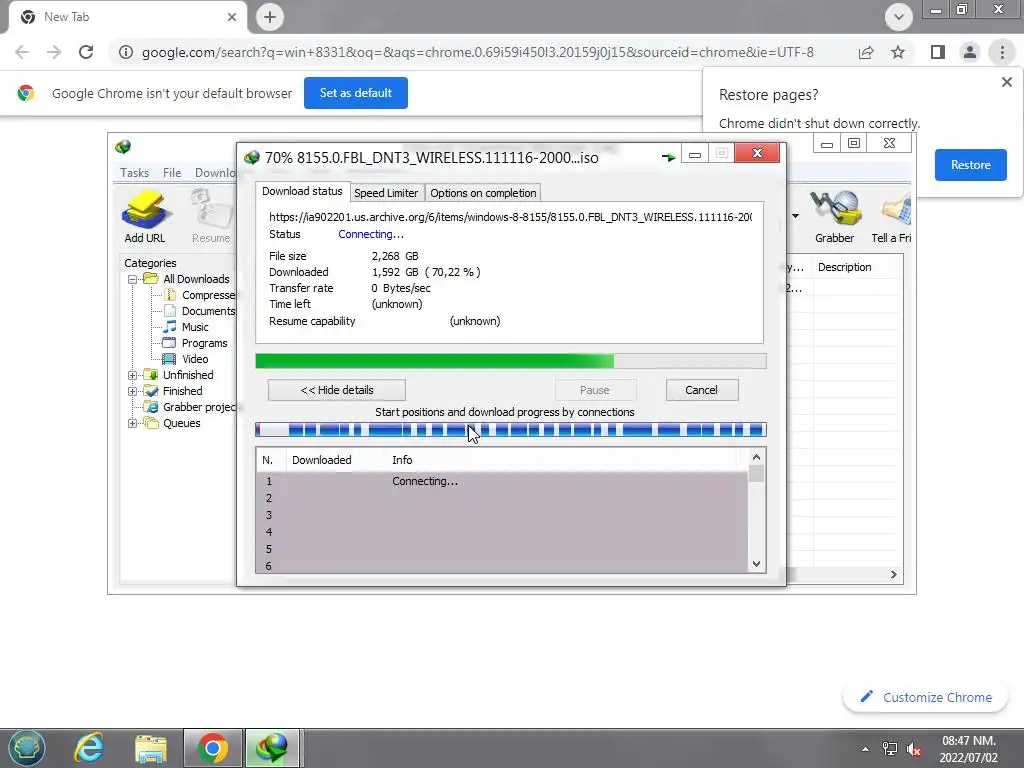1024x768 pixels.
Task: Click the Add URL icon in IDM
Action: click(144, 216)
